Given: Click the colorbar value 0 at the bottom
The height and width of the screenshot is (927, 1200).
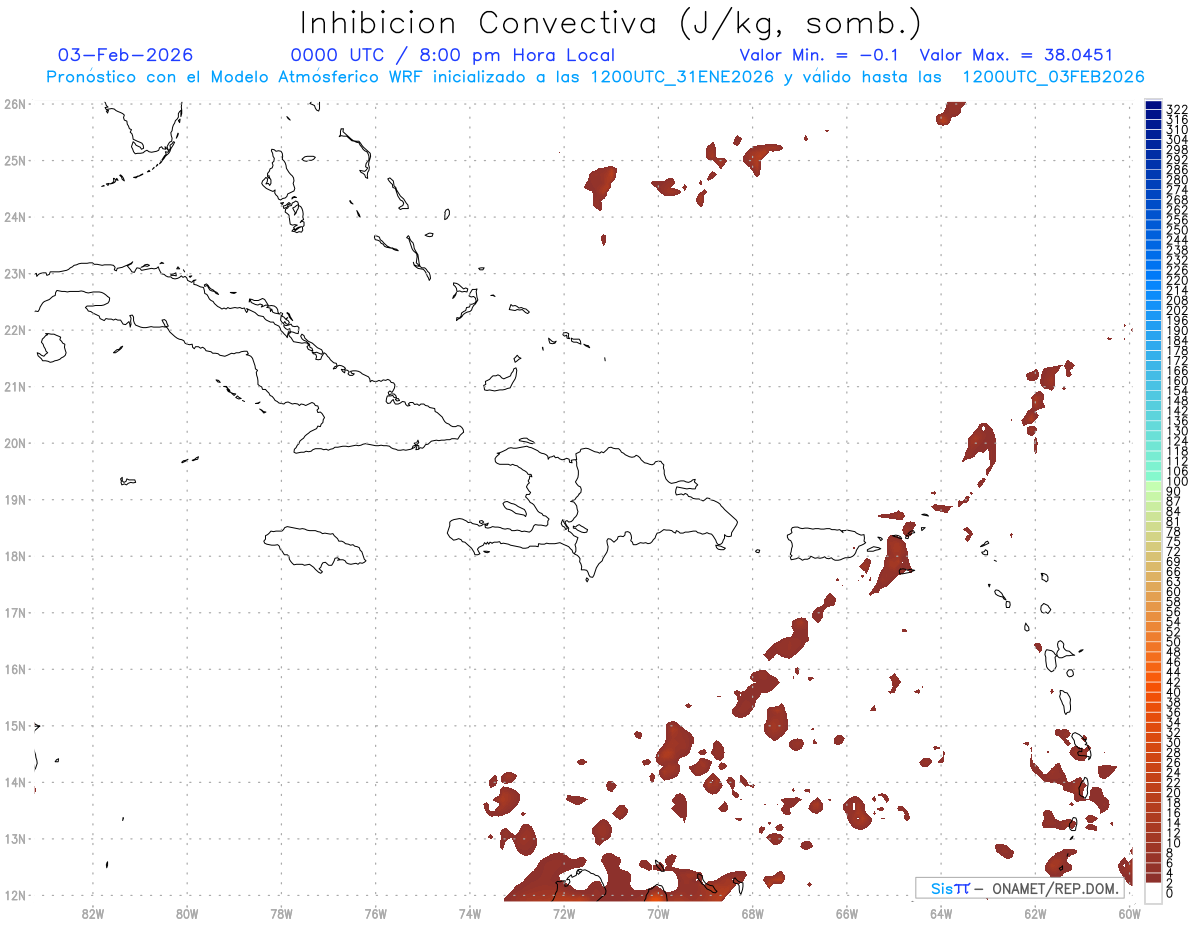Looking at the screenshot, I should point(1170,892).
